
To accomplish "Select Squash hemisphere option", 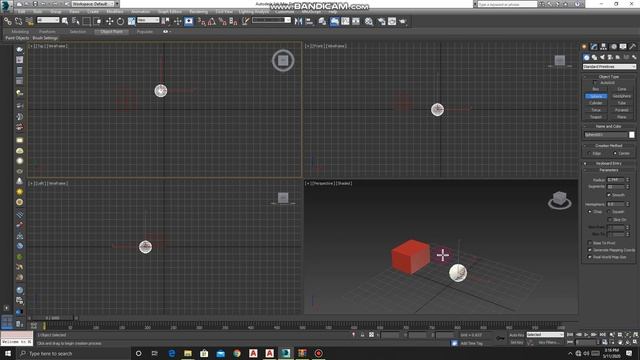I will (x=609, y=212).
